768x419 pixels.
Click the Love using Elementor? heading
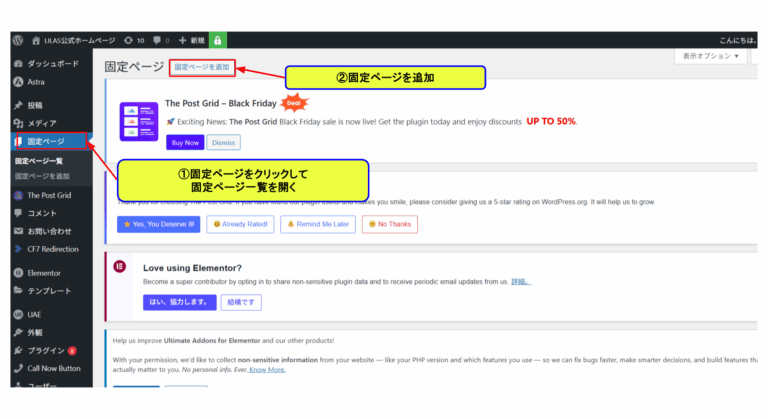[192, 268]
